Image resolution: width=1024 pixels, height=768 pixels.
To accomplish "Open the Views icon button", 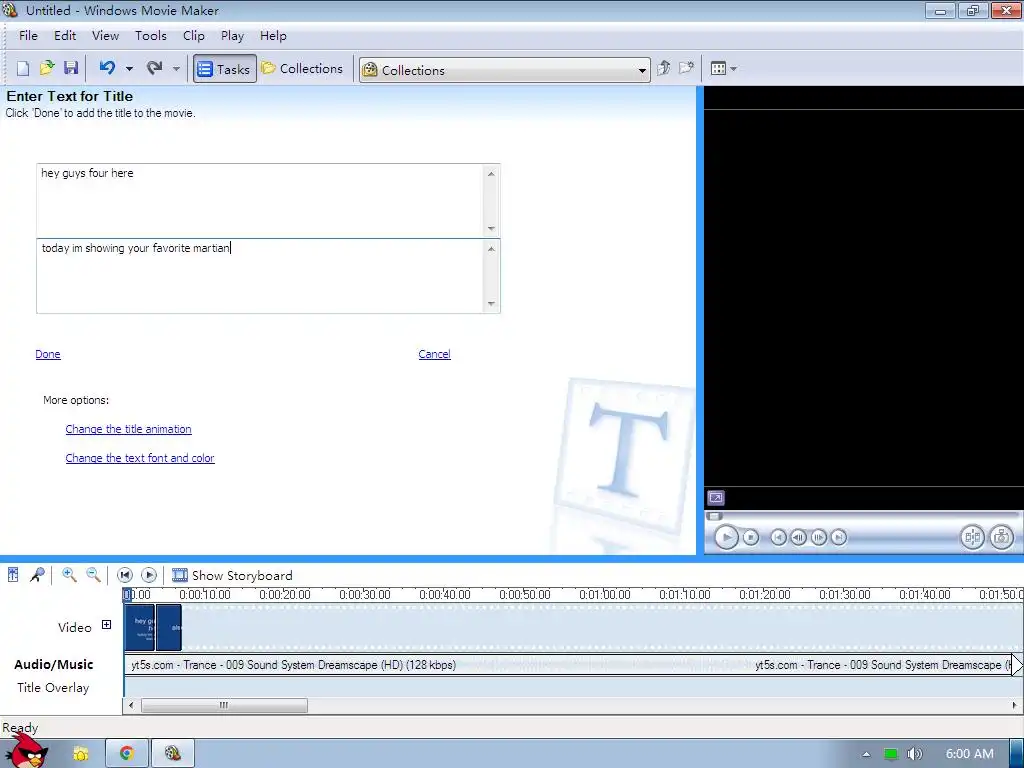I will [x=718, y=69].
